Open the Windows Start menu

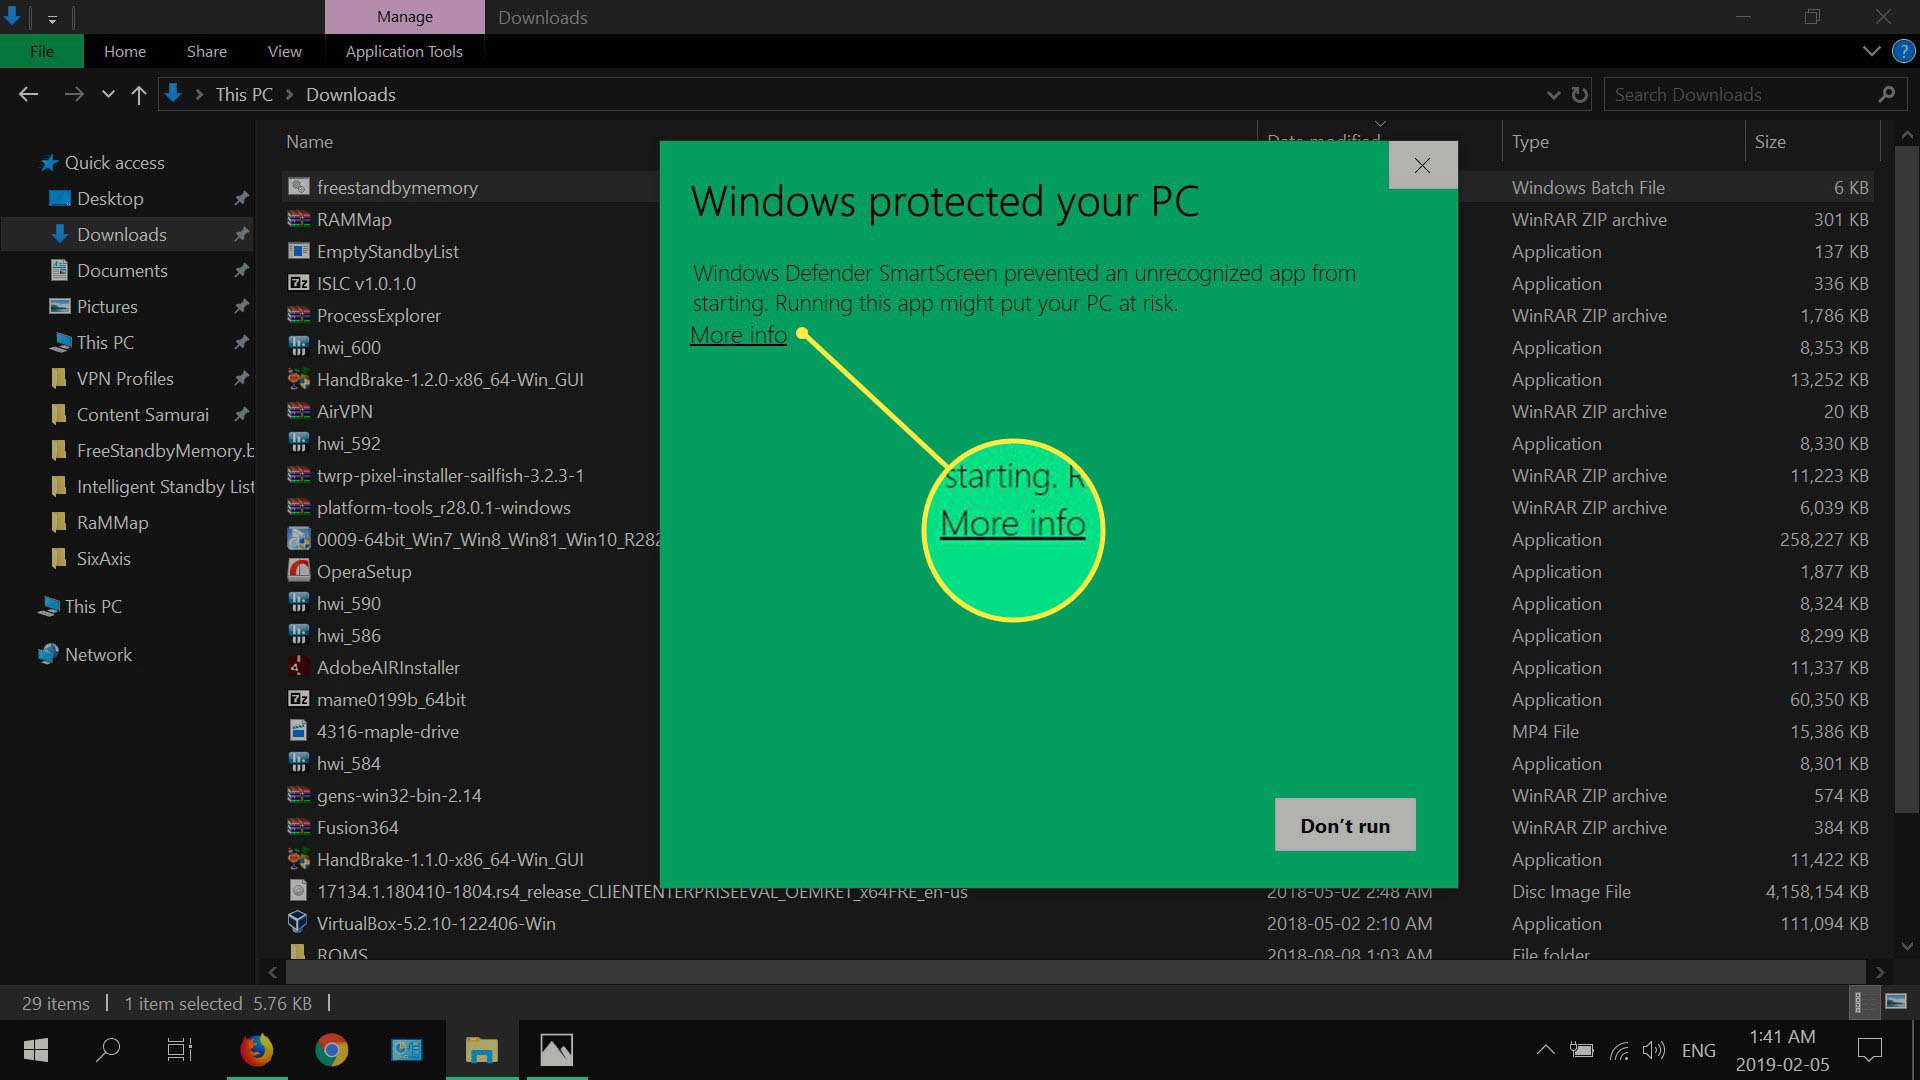[36, 1050]
